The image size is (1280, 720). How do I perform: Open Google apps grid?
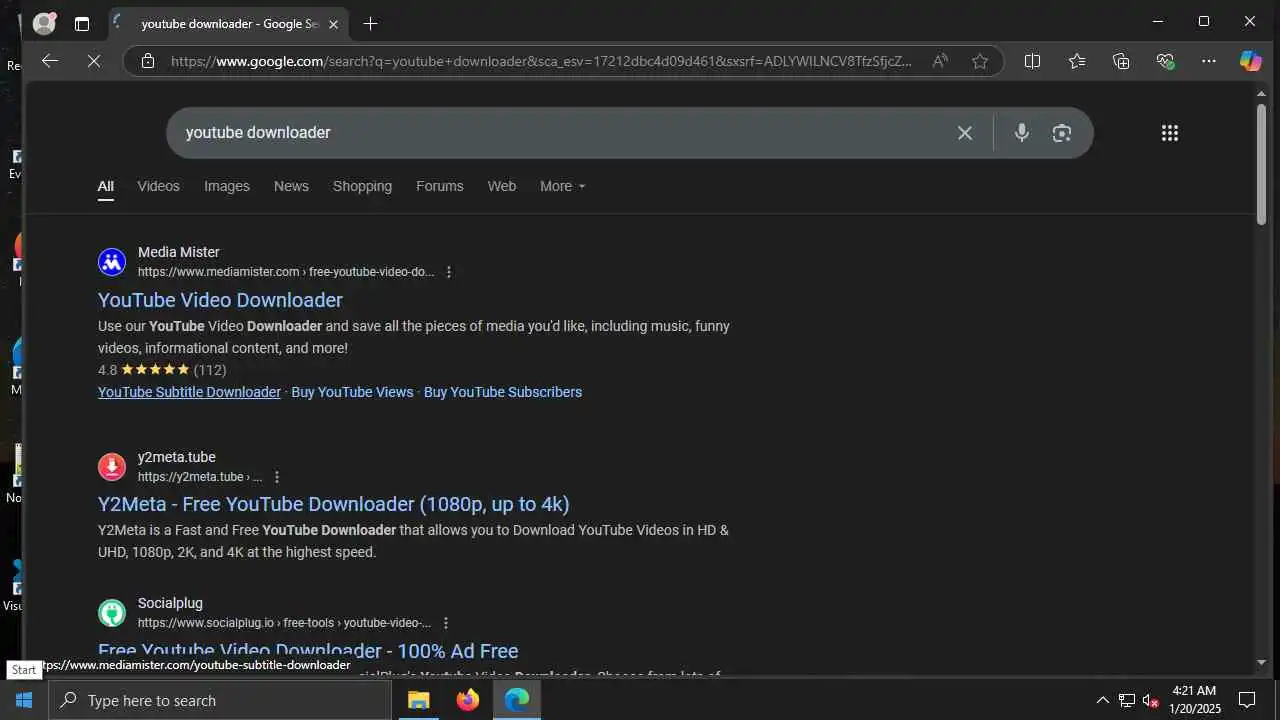pos(1170,133)
